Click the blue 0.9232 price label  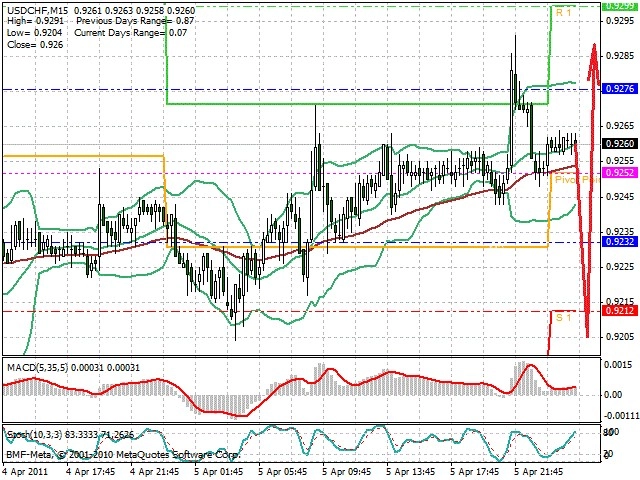coord(620,242)
